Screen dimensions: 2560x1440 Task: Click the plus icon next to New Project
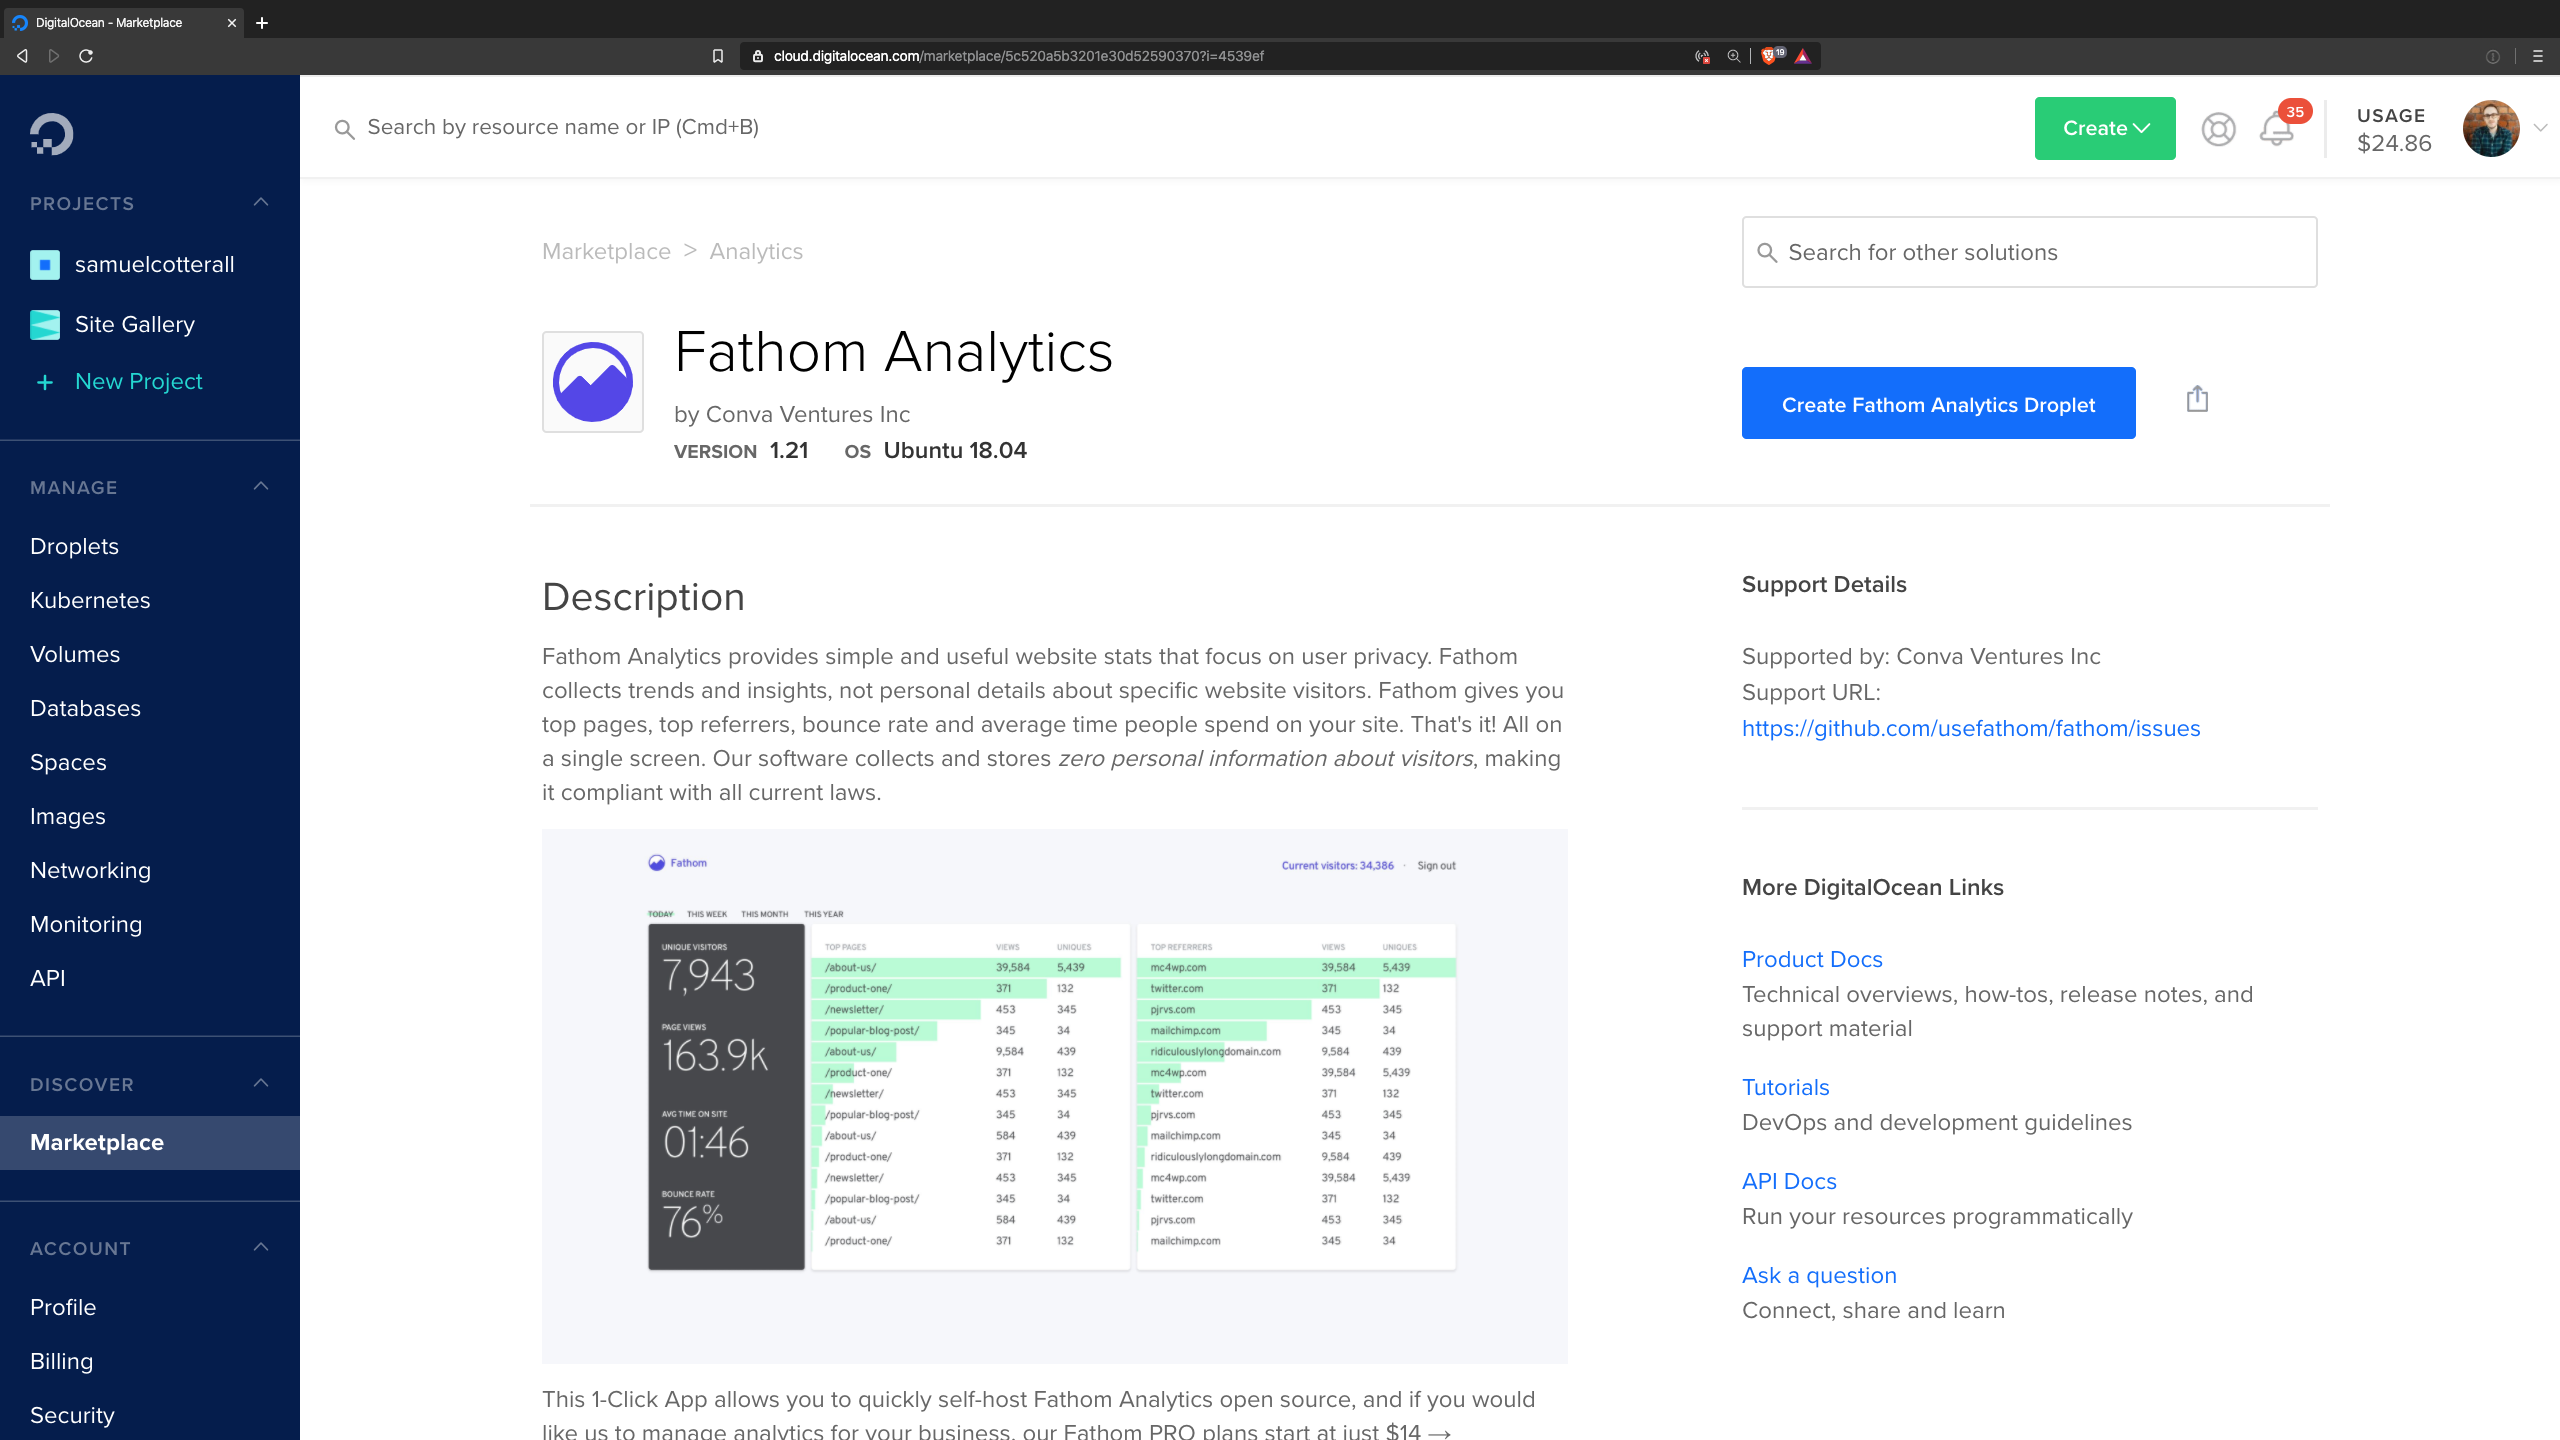click(45, 382)
